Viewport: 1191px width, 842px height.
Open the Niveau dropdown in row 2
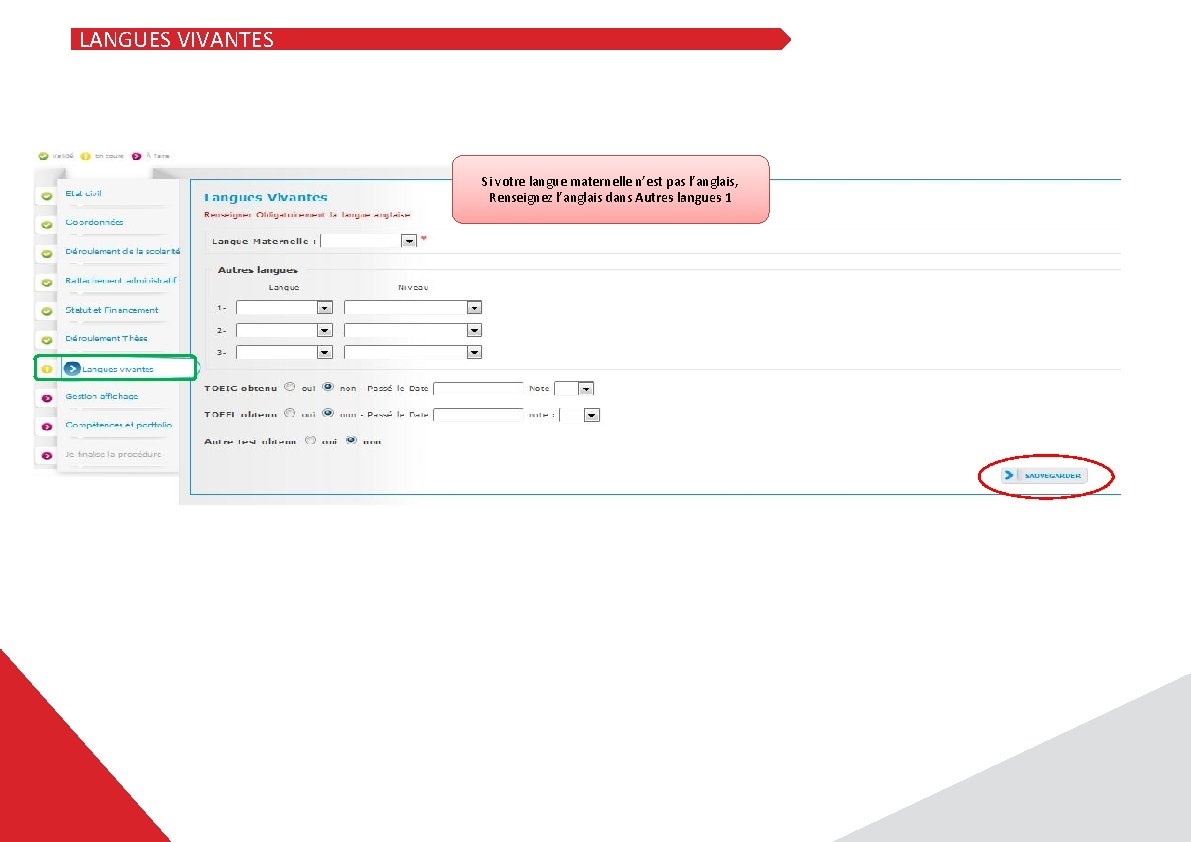(412, 330)
